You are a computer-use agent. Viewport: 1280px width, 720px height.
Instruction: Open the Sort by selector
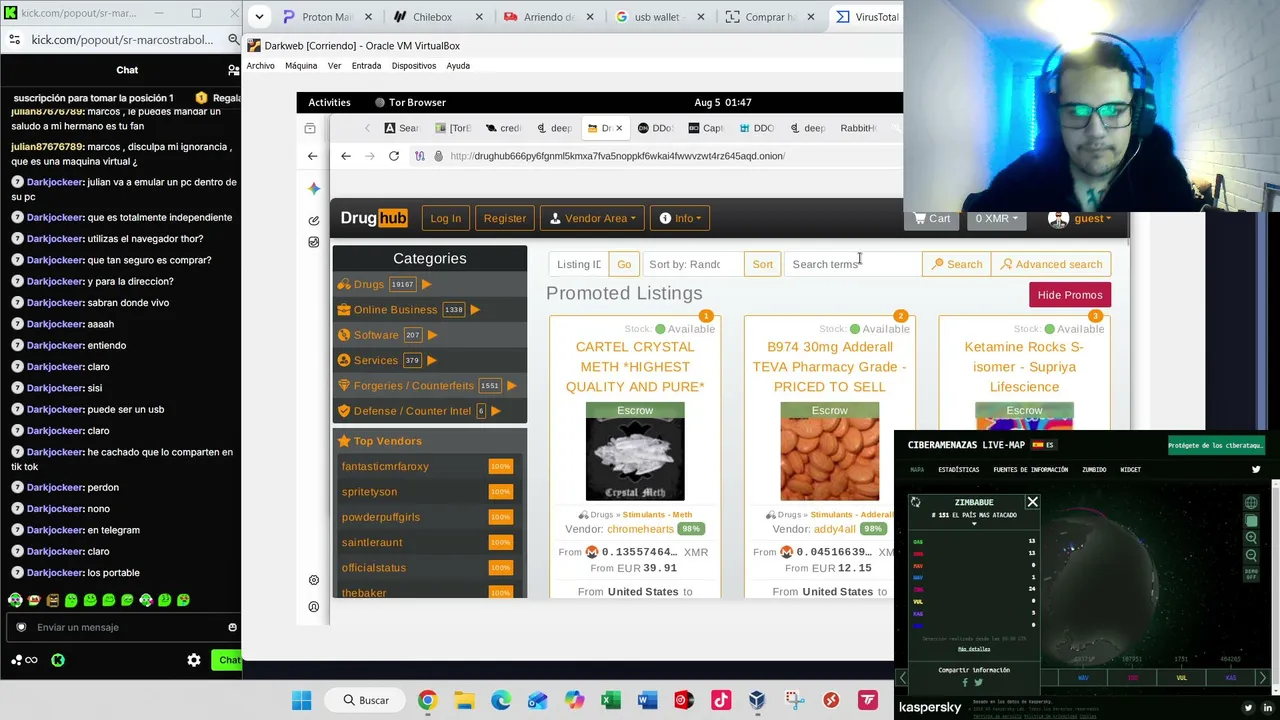[692, 264]
